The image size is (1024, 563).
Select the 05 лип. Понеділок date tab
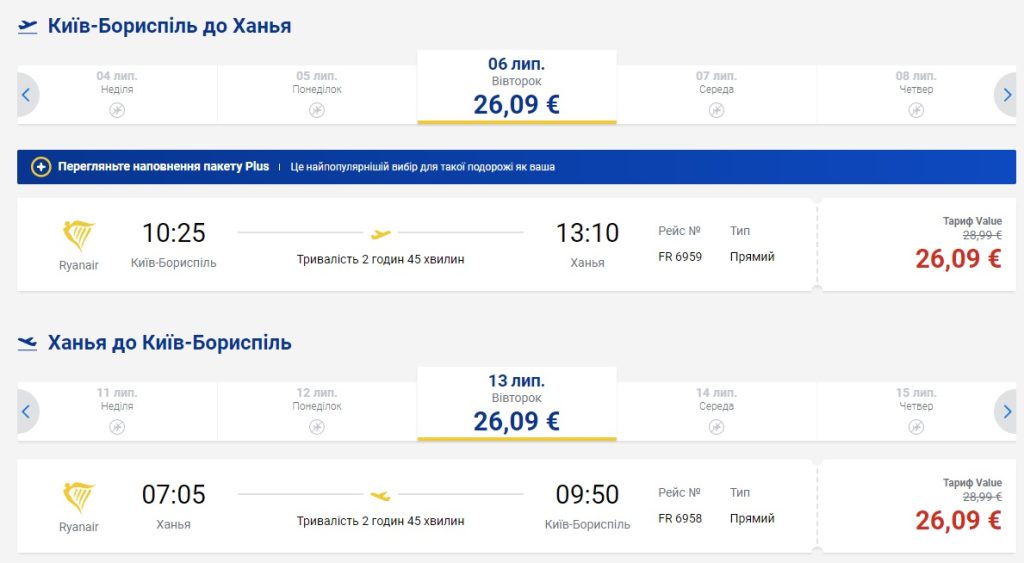[x=317, y=93]
